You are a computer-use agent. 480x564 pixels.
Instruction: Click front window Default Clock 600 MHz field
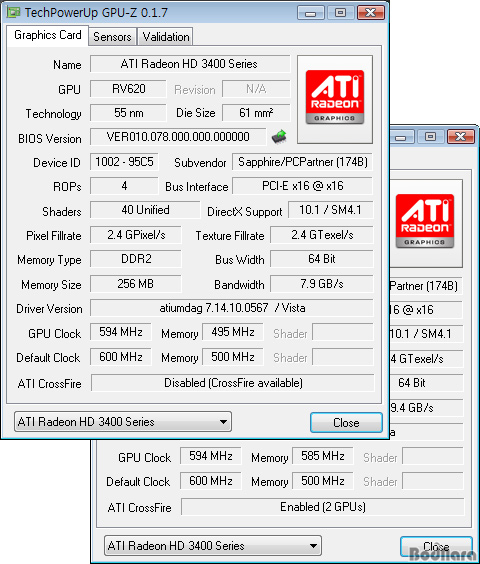pos(121,357)
